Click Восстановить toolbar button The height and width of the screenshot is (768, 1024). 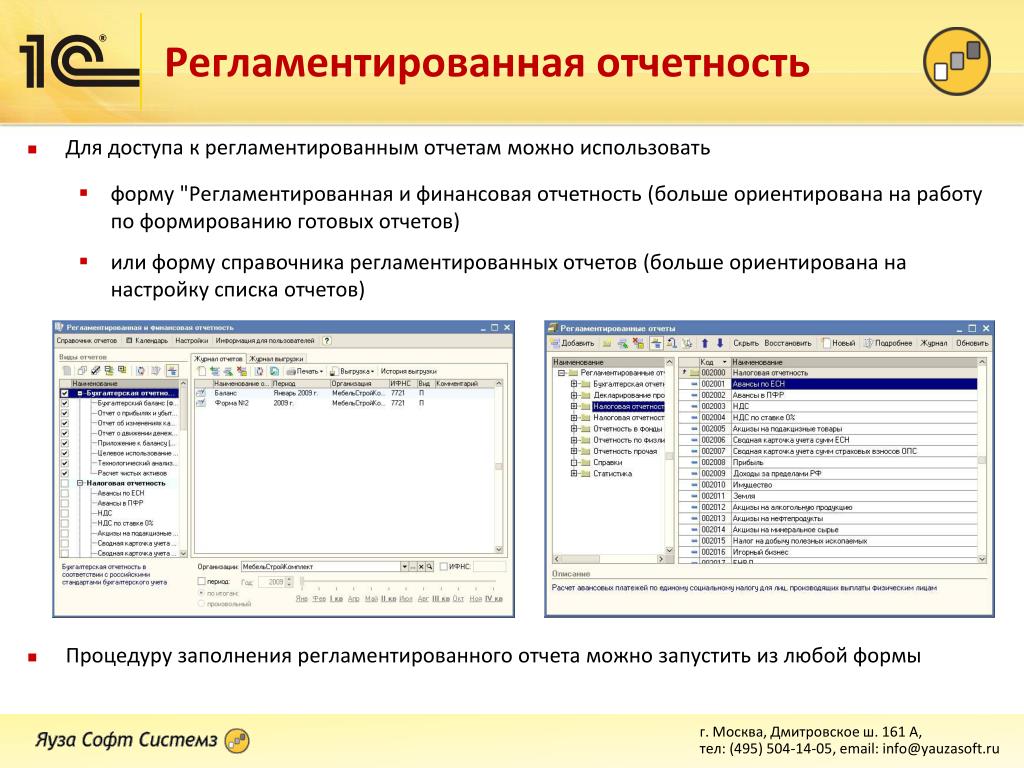click(788, 343)
